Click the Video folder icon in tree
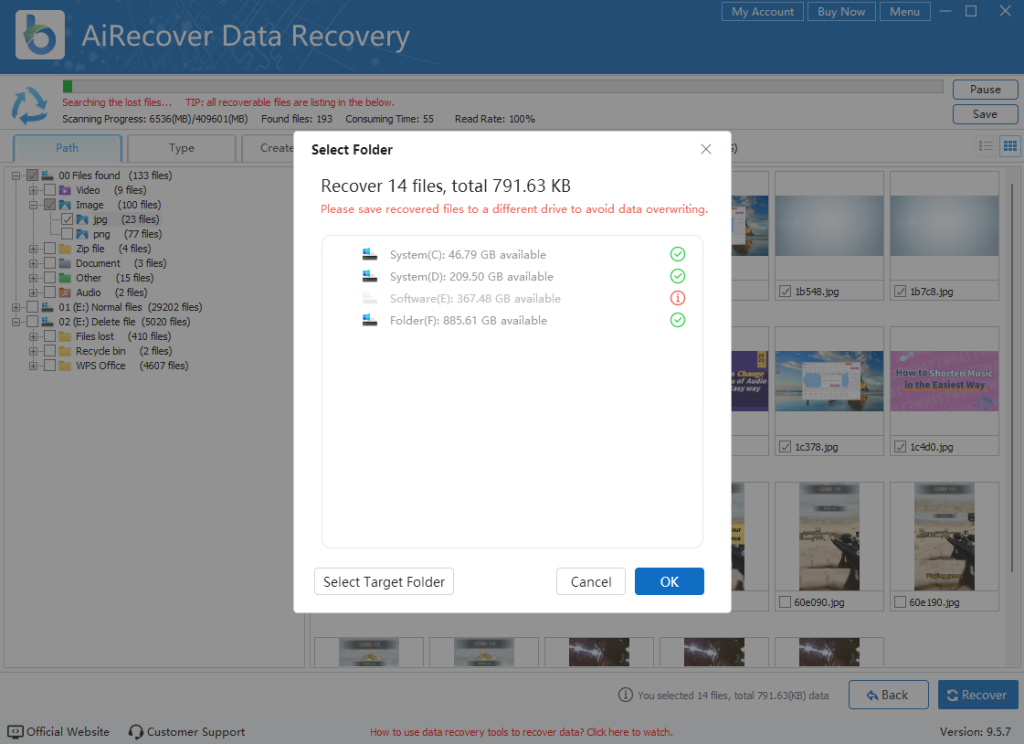 point(65,190)
